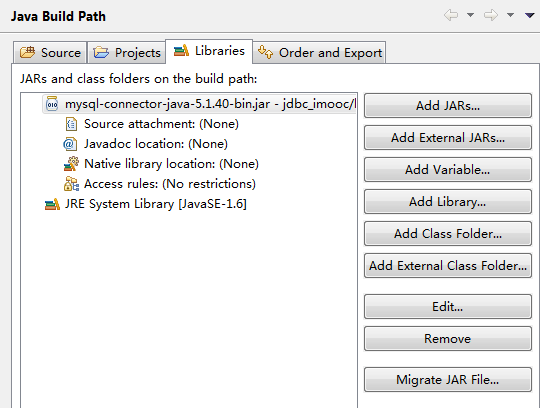Click the Javadoc location @ icon
Viewport: 540px width, 408px height.
[70, 144]
